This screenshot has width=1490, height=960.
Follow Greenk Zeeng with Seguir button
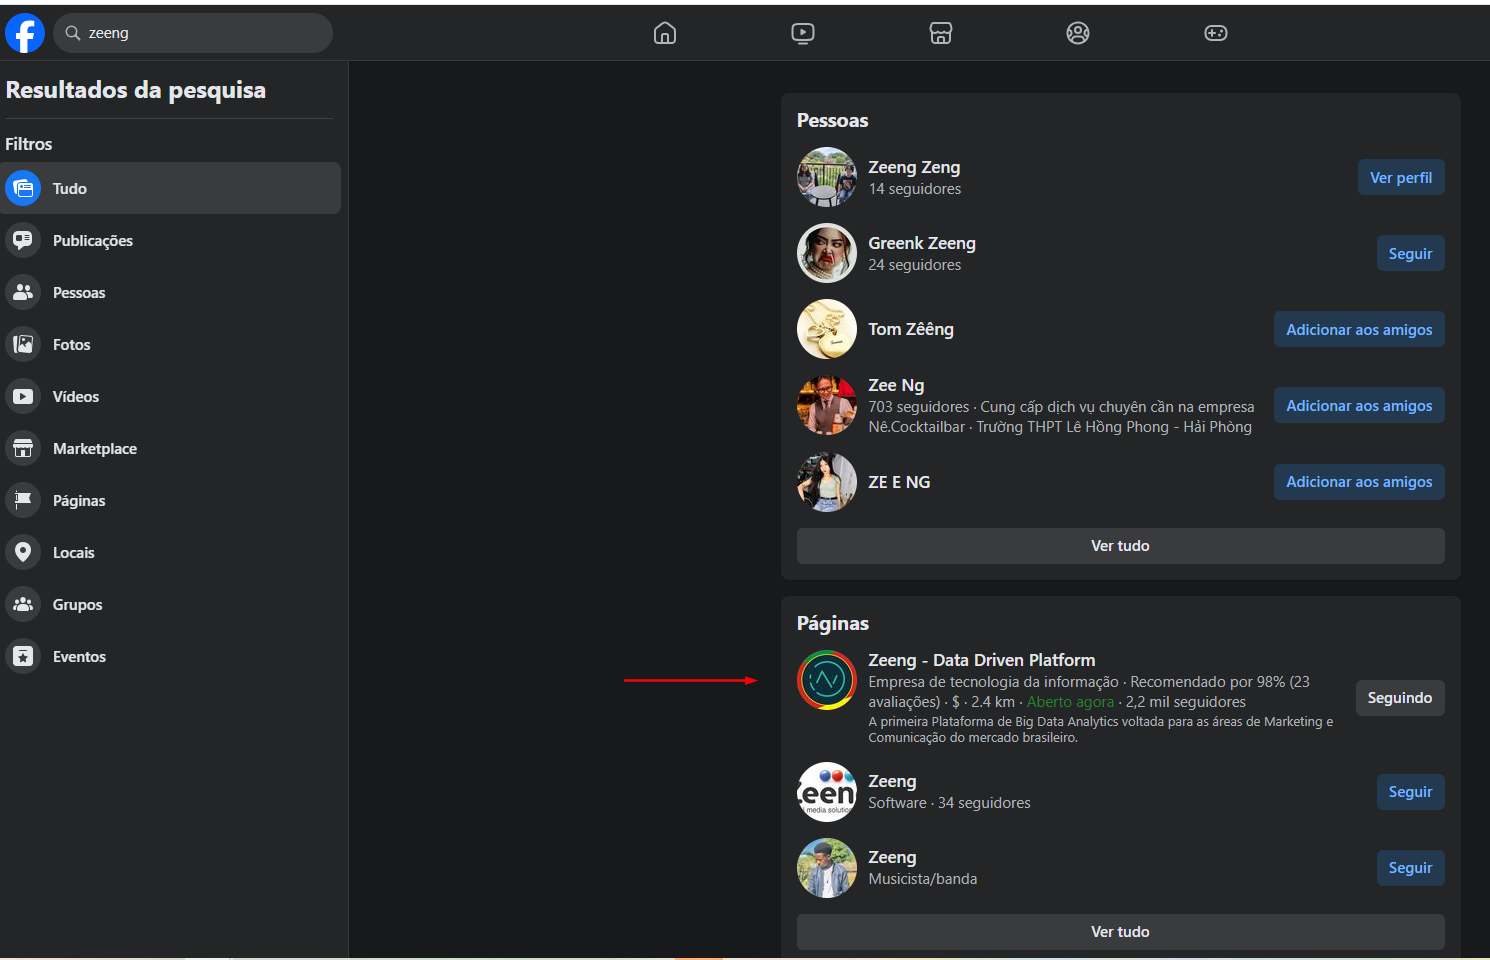1410,254
